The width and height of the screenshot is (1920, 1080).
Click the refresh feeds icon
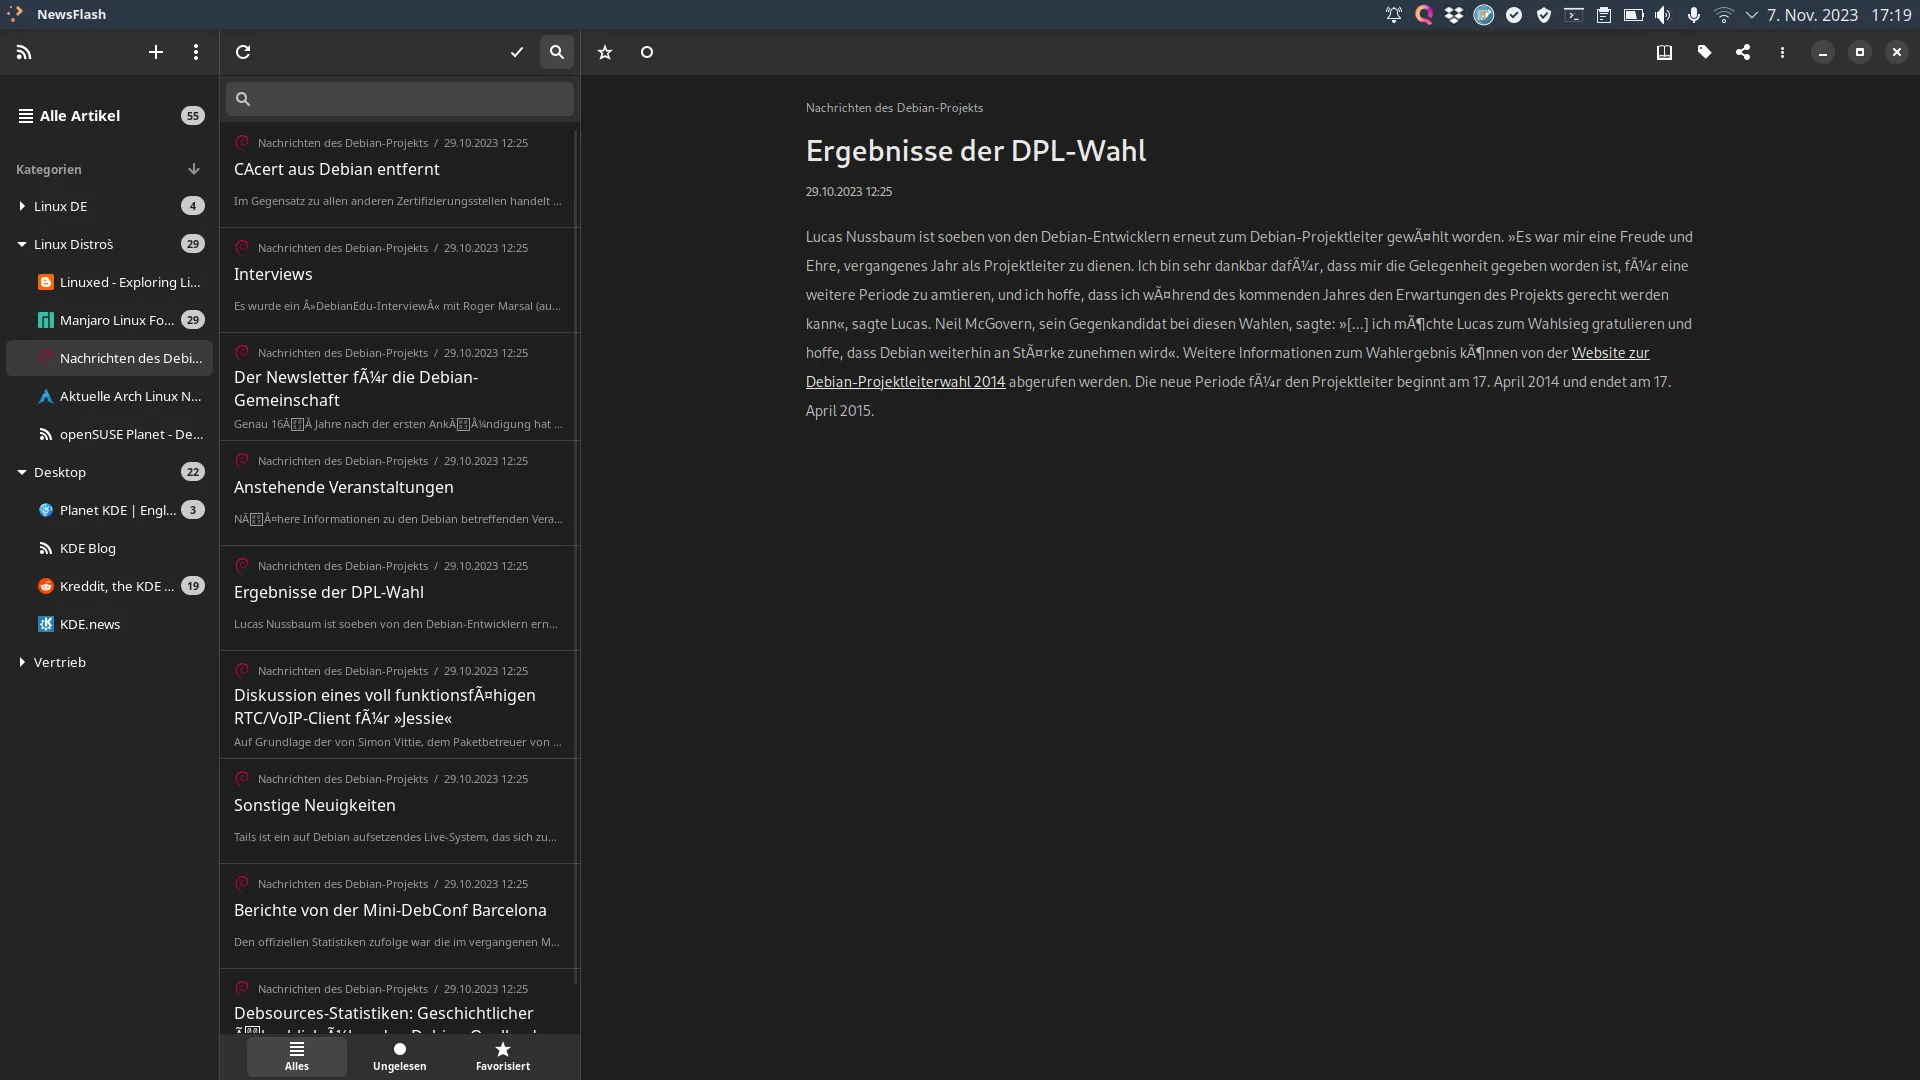click(243, 52)
